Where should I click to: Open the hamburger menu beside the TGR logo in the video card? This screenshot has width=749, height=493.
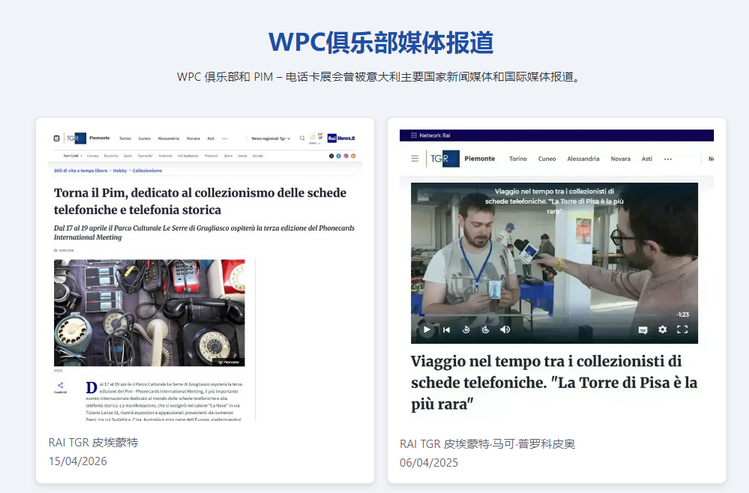pyautogui.click(x=415, y=159)
